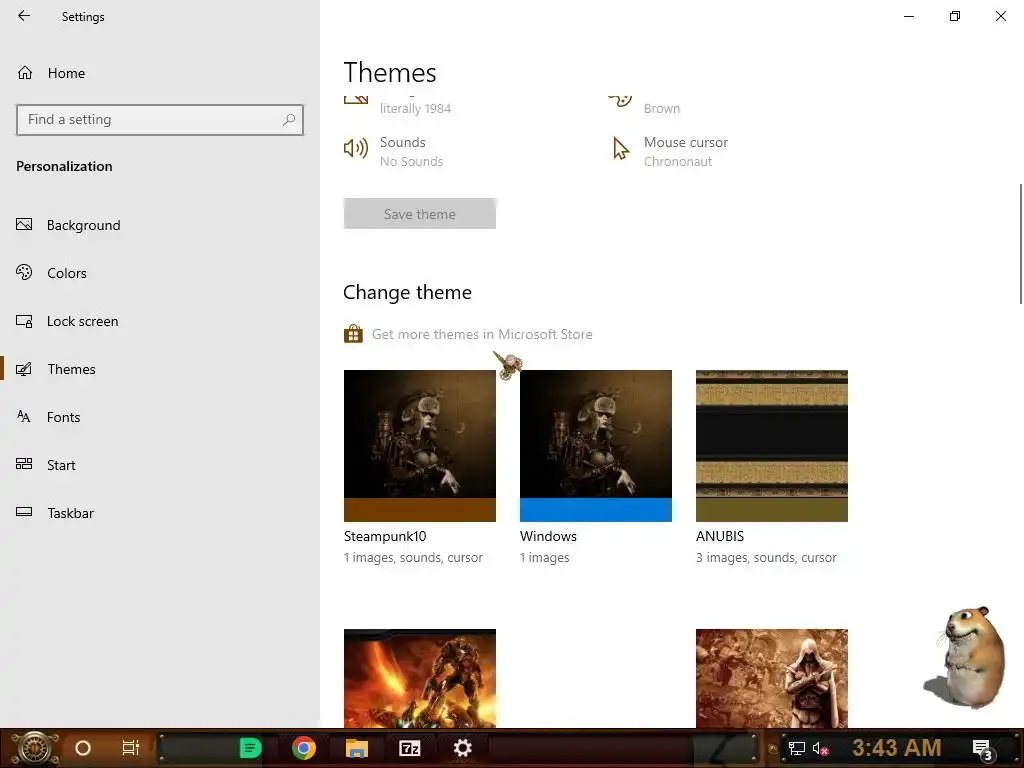This screenshot has height=768, width=1024.
Task: Select the hooded assassin theme thumbnail
Action: click(772, 679)
